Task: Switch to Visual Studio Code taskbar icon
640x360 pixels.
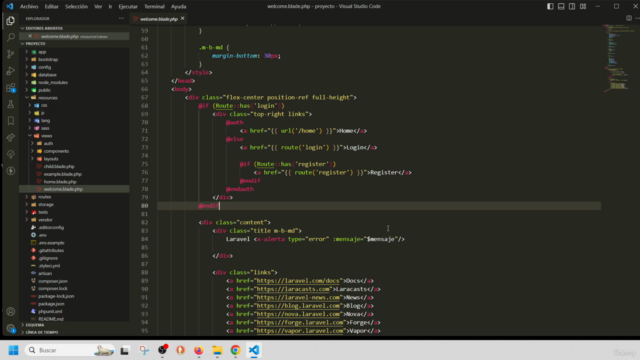Action: tap(254, 350)
